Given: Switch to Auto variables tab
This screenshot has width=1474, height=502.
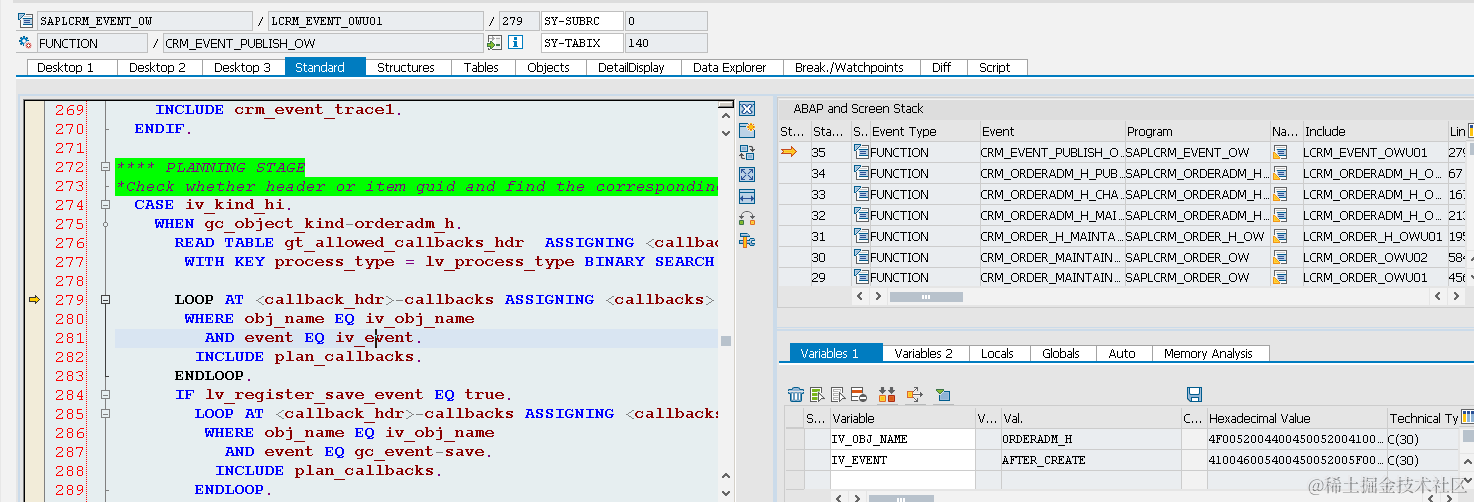Looking at the screenshot, I should [x=1122, y=353].
